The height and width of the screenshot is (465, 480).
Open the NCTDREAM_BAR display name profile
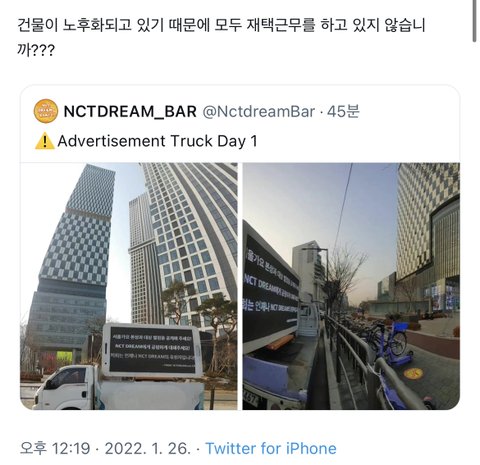pos(130,111)
